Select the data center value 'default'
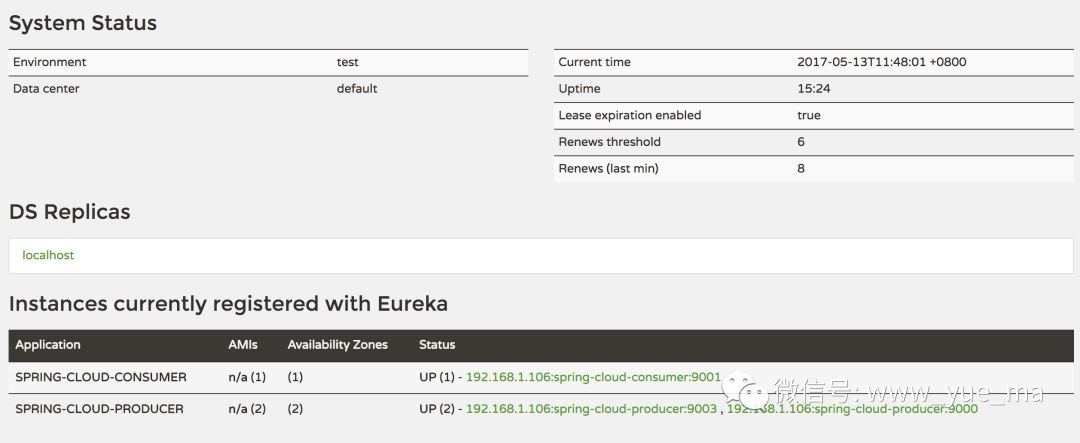Image resolution: width=1080 pixels, height=443 pixels. [357, 88]
